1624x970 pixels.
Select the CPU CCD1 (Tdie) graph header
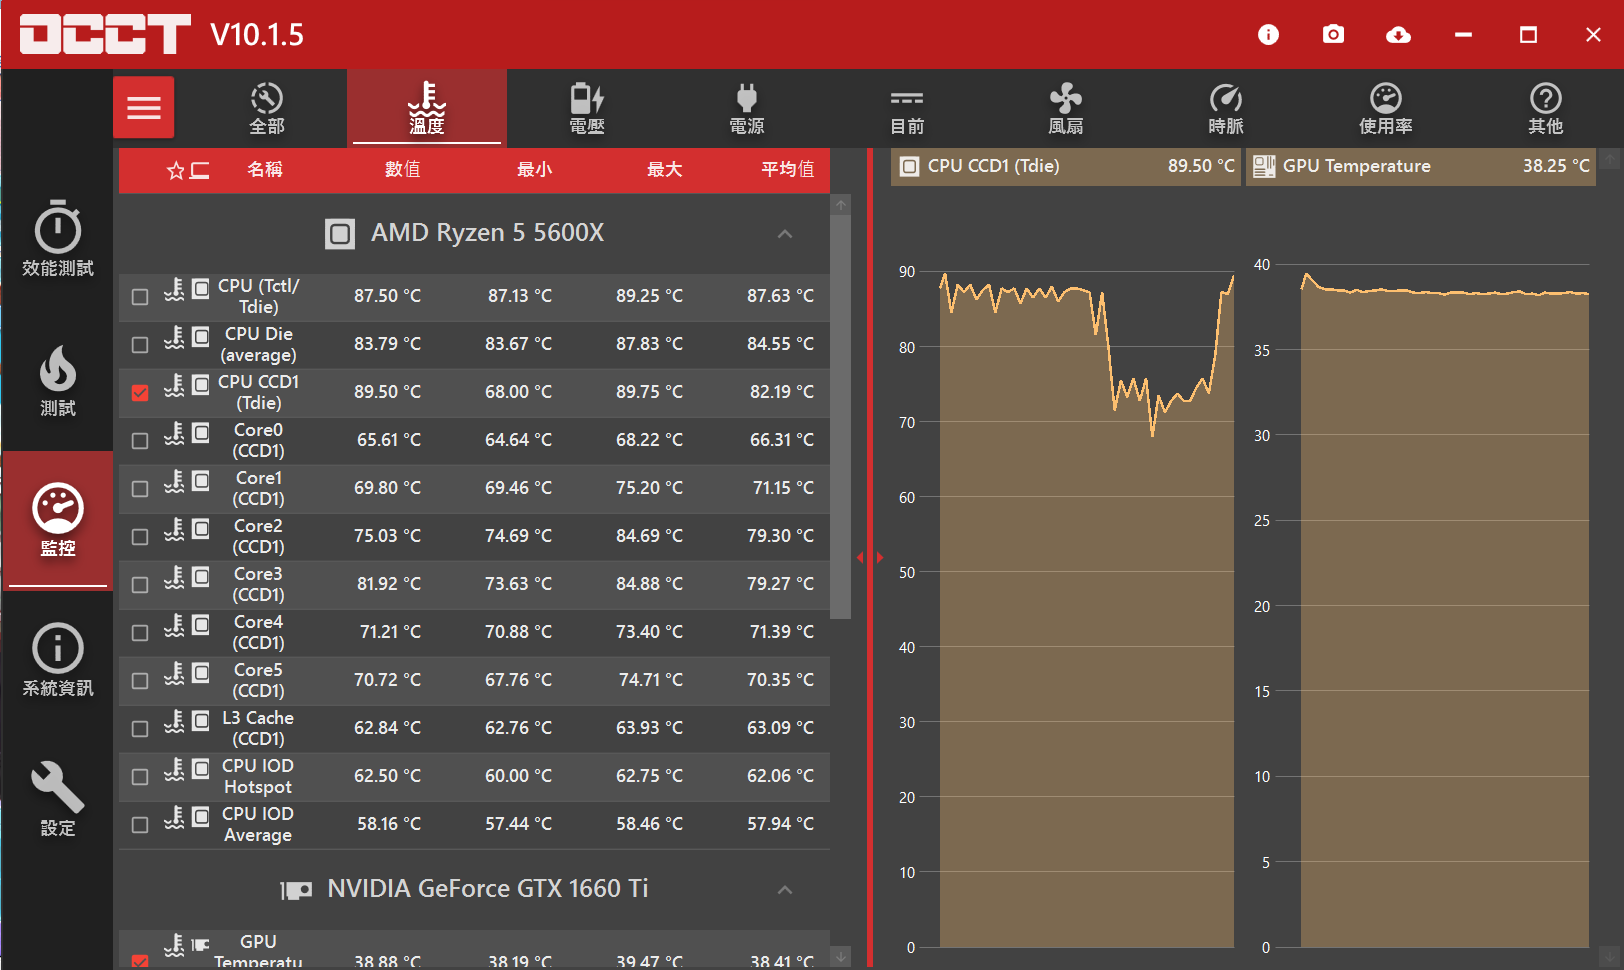(1066, 167)
